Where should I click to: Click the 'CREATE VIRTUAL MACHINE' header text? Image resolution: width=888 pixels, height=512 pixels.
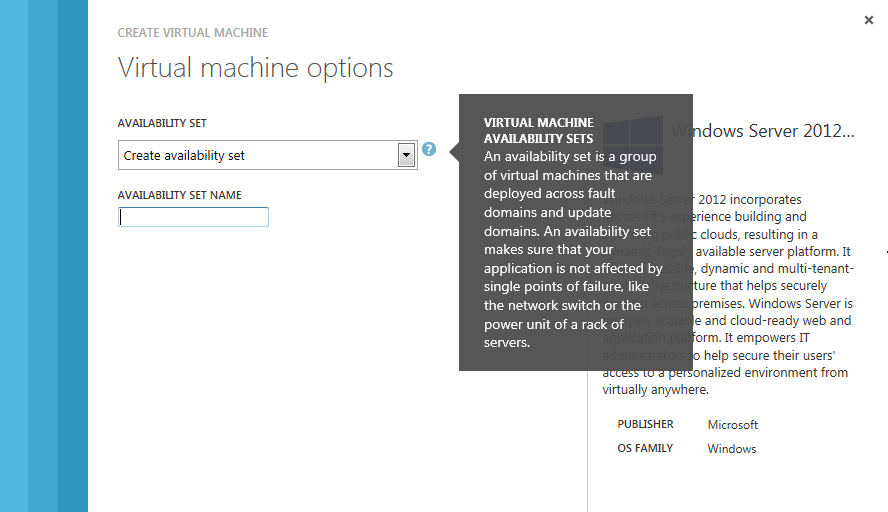(x=193, y=33)
